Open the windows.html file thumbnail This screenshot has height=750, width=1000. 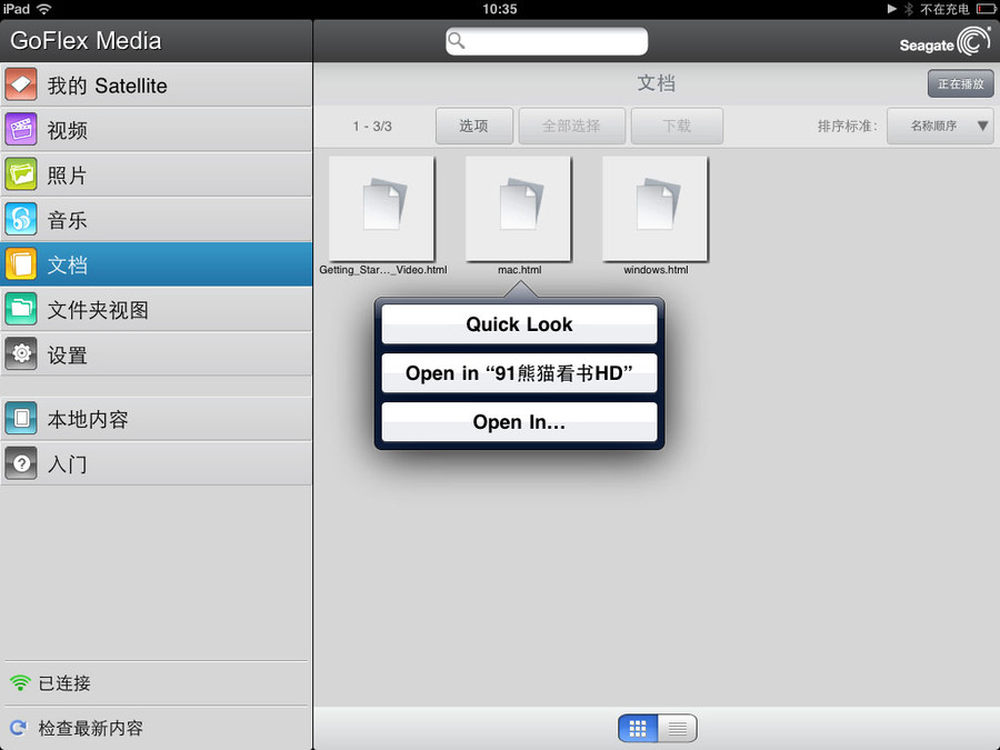655,208
